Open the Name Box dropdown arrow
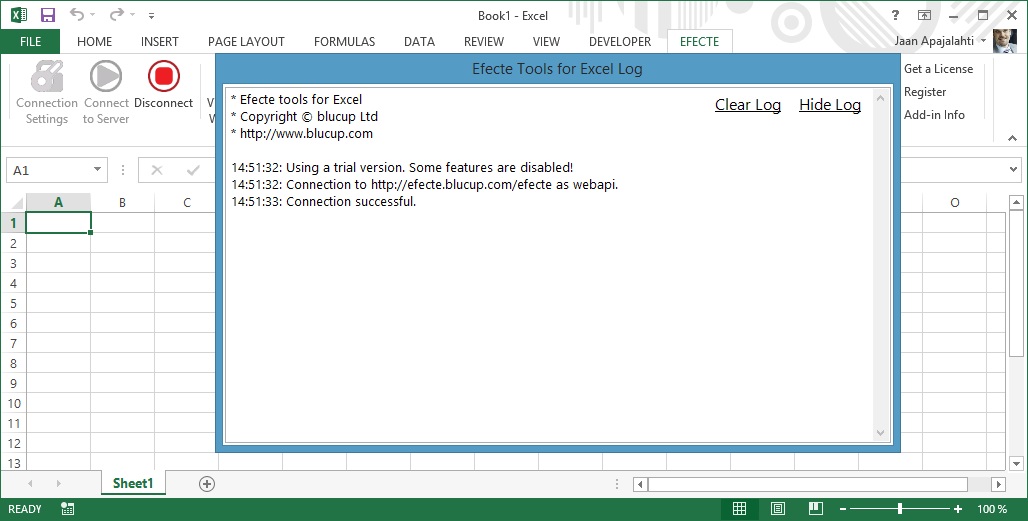Image resolution: width=1028 pixels, height=521 pixels. 97,170
